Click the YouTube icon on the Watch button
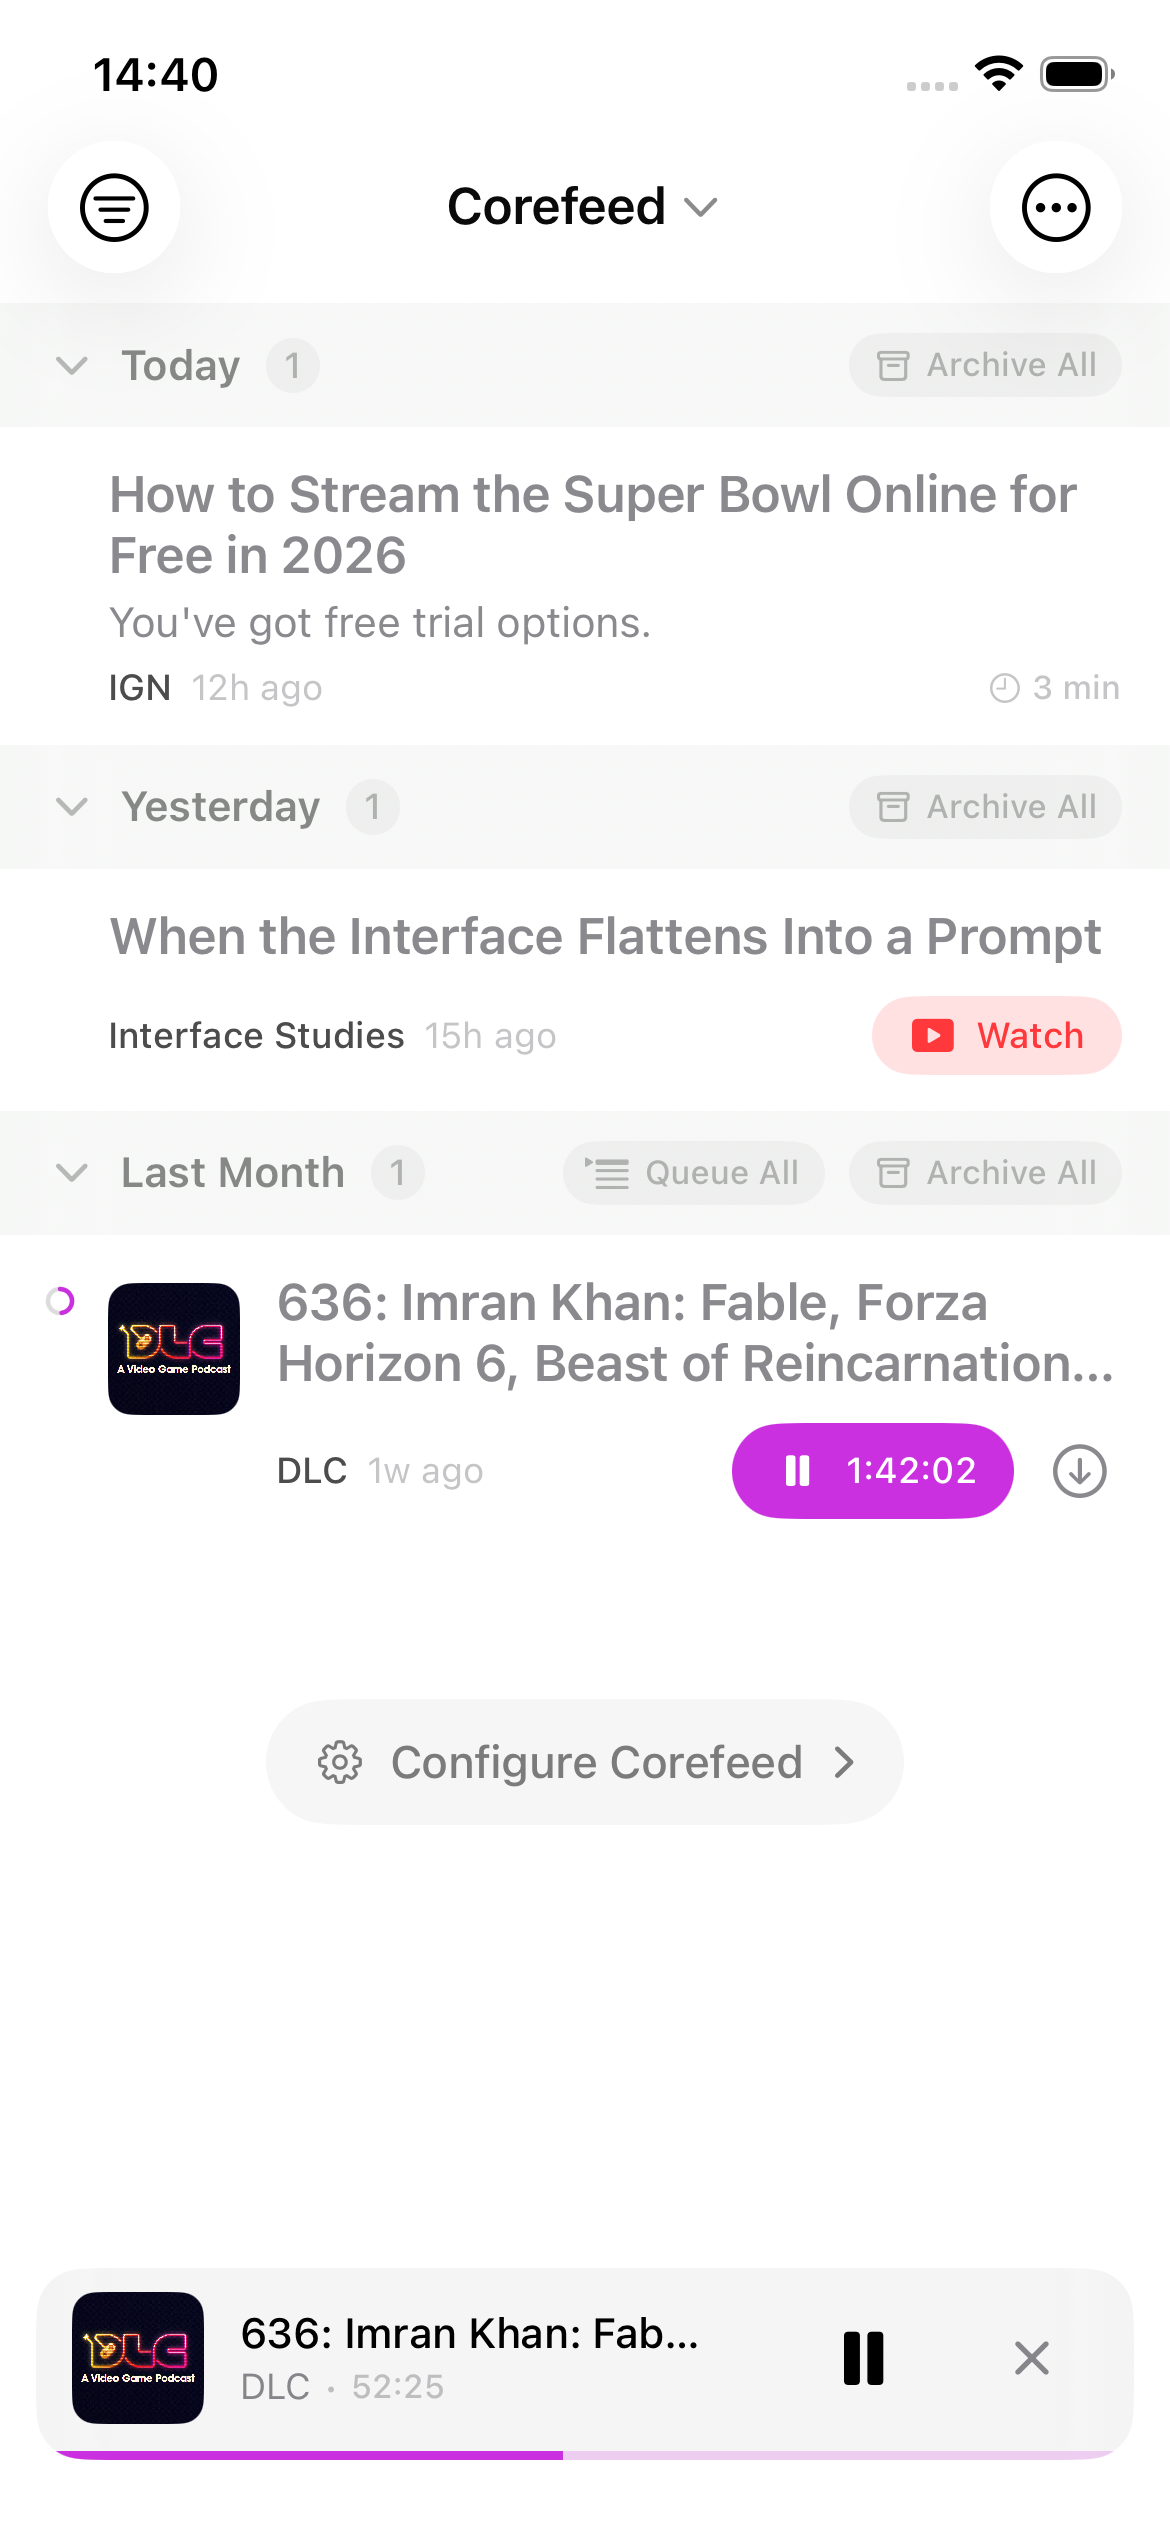 coord(932,1036)
